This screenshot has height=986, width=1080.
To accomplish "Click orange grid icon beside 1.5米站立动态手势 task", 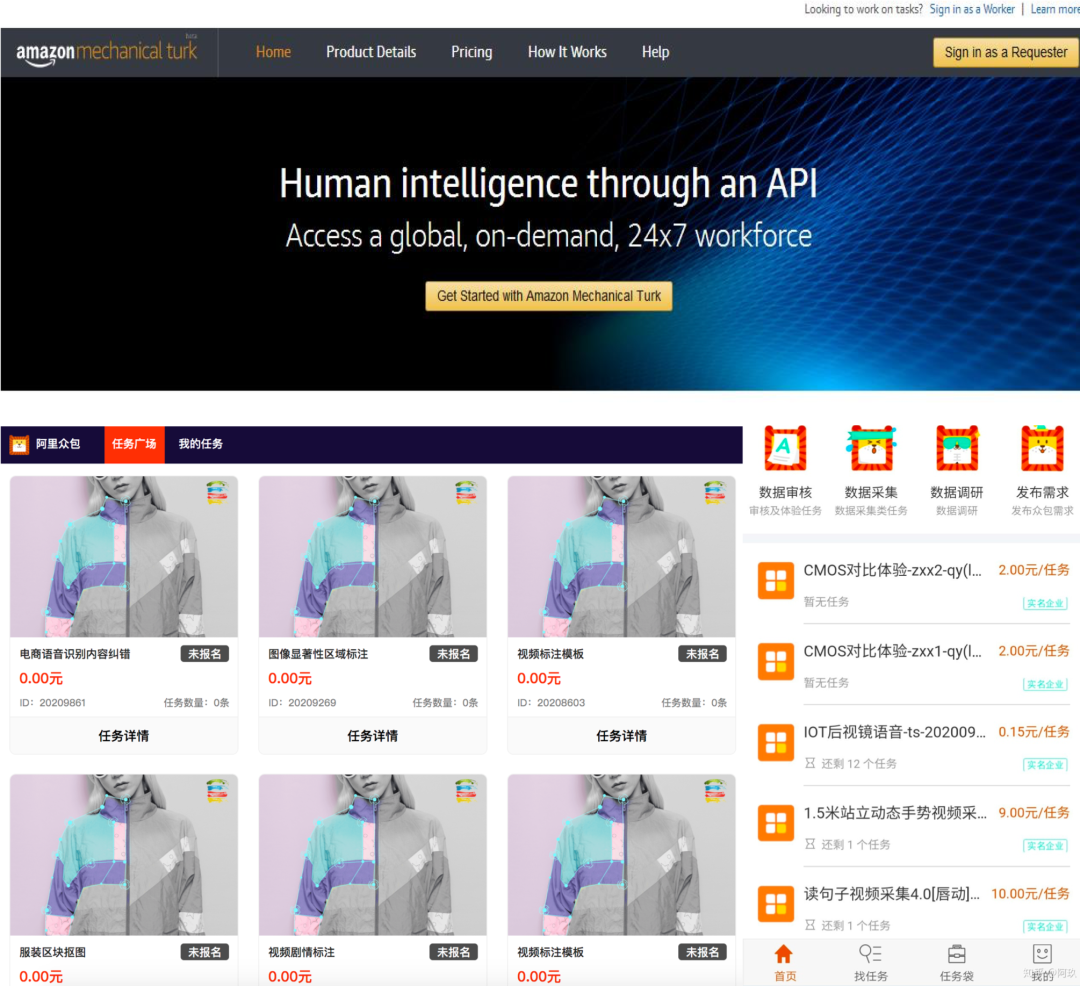I will point(776,824).
